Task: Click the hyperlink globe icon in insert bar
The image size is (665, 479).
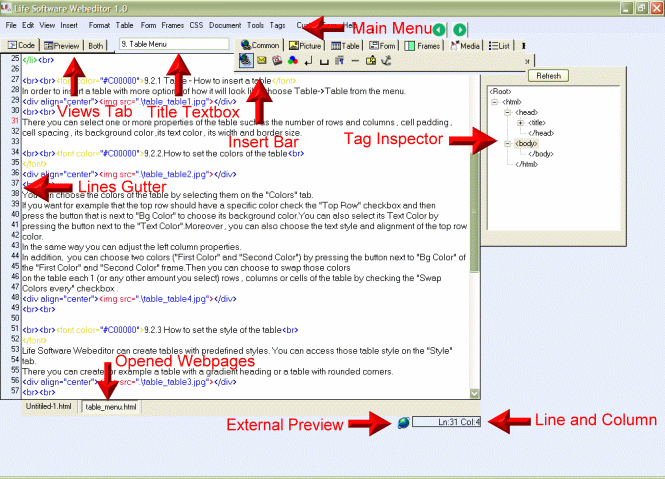Action: tap(246, 61)
